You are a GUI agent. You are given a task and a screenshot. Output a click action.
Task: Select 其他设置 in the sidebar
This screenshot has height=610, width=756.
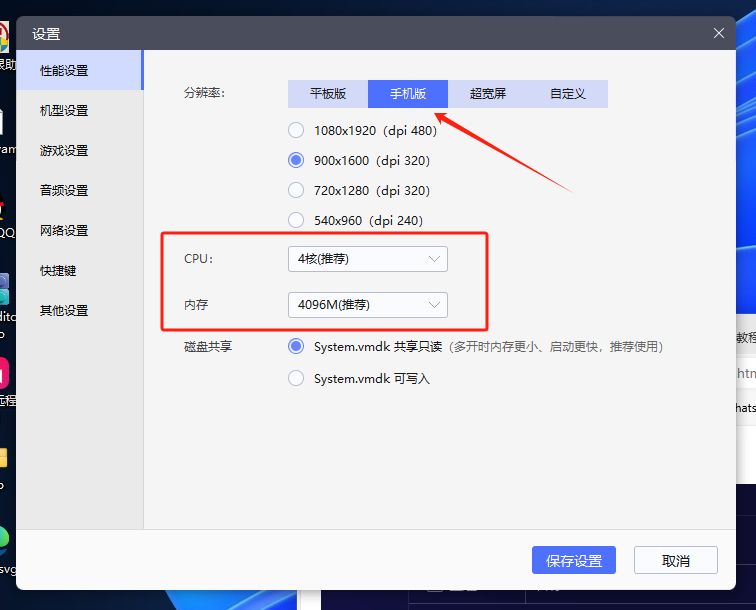click(64, 310)
